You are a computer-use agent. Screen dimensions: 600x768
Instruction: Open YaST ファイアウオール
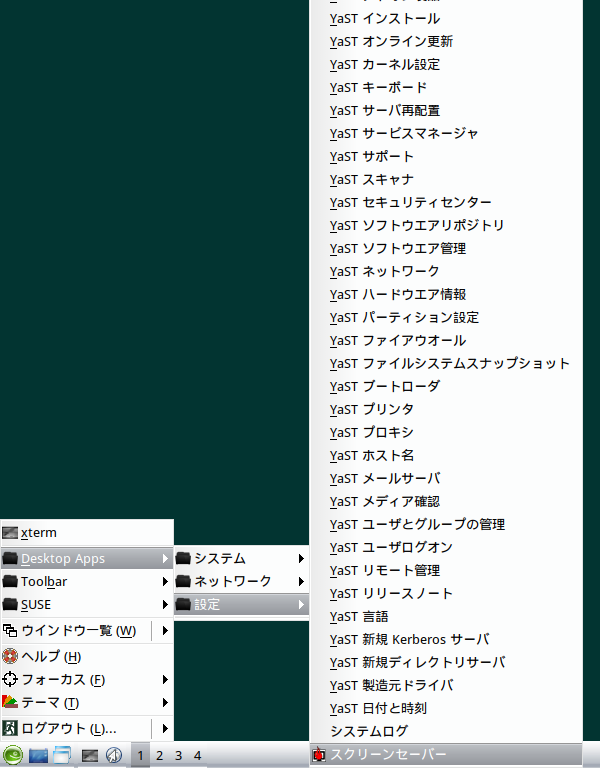tap(446, 341)
